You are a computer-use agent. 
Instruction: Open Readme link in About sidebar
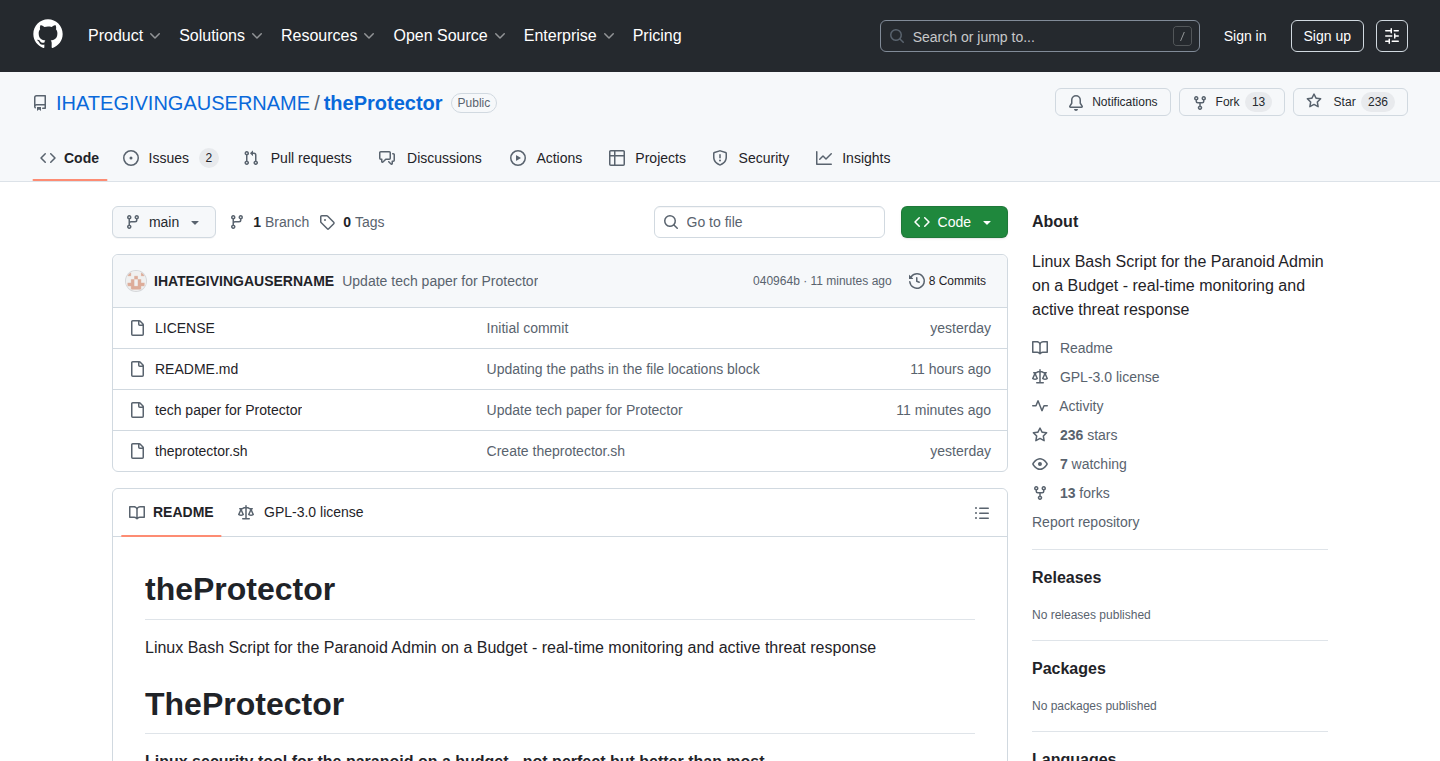(x=1073, y=348)
